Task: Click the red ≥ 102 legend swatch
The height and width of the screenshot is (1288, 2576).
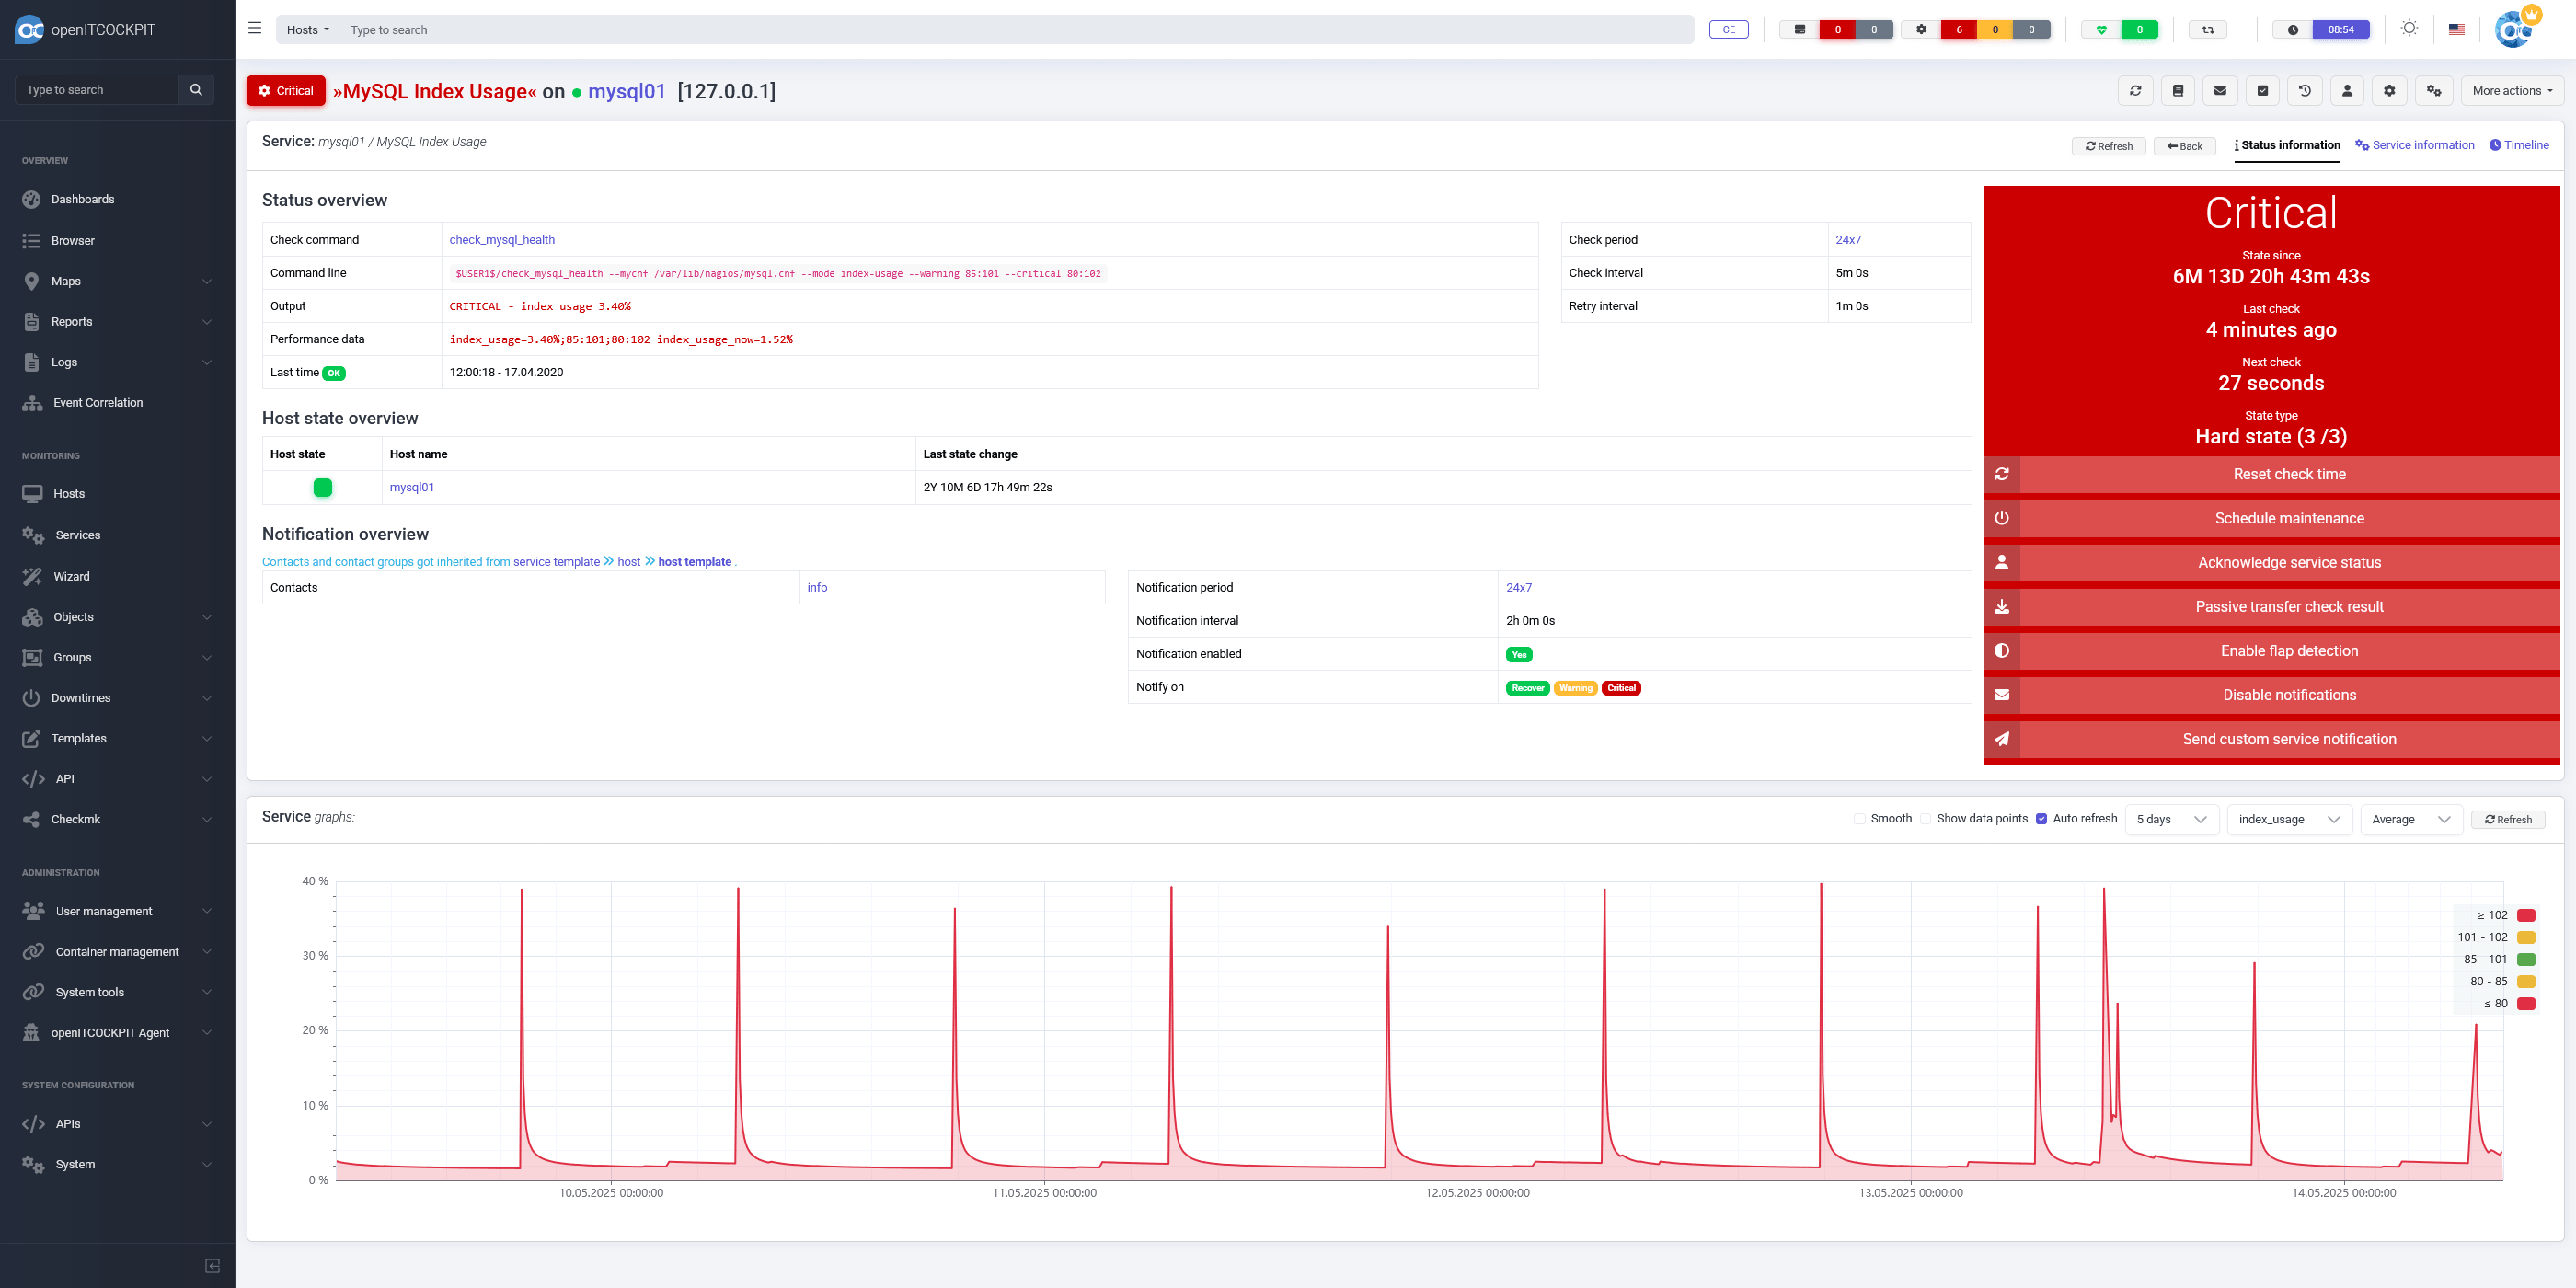Action: tap(2525, 916)
